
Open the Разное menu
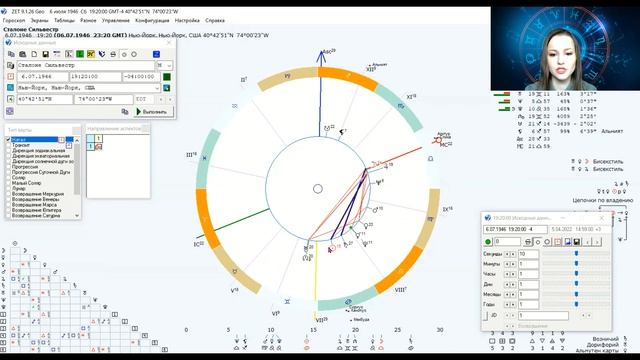(x=88, y=20)
